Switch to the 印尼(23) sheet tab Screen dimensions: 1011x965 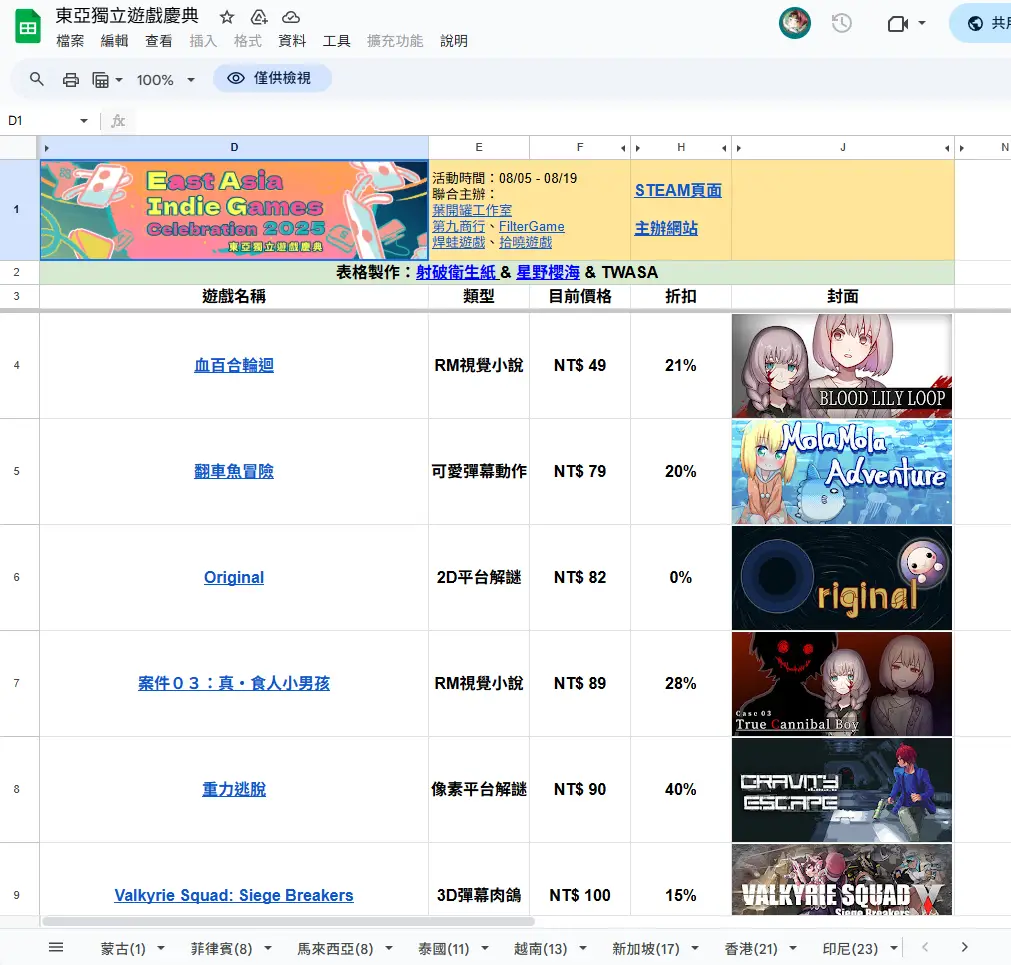coord(850,948)
